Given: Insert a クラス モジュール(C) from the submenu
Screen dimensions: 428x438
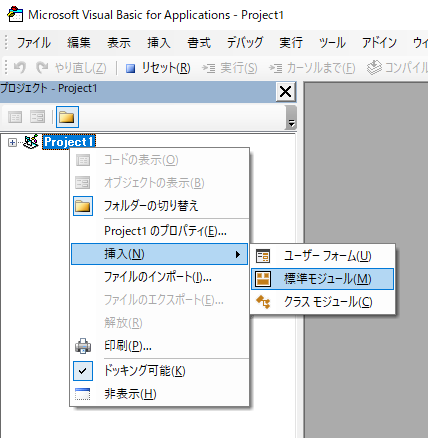Looking at the screenshot, I should 323,302.
